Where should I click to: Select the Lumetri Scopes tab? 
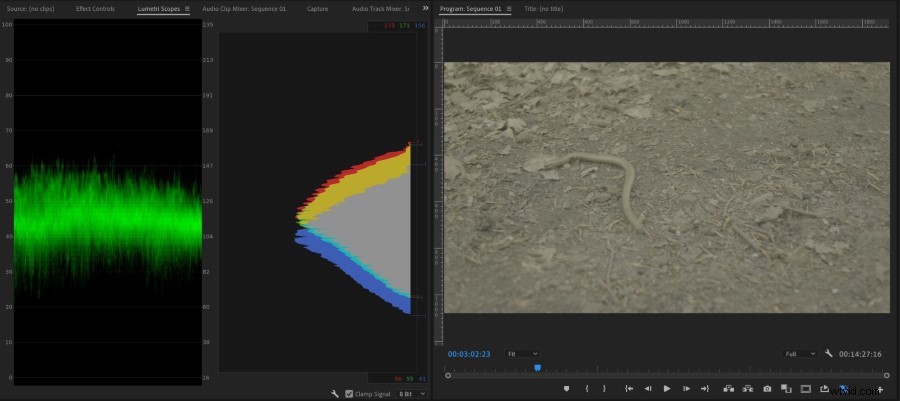pos(158,9)
